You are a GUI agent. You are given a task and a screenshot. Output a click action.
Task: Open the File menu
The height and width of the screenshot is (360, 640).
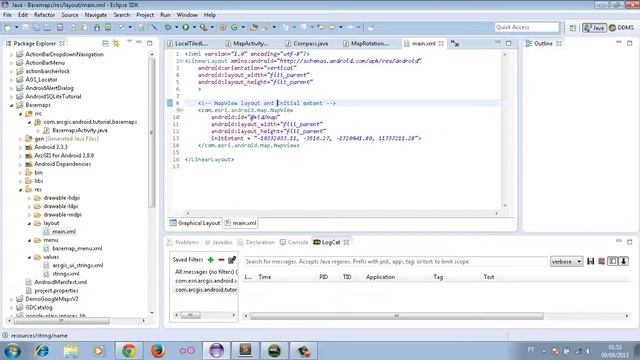[x=7, y=15]
